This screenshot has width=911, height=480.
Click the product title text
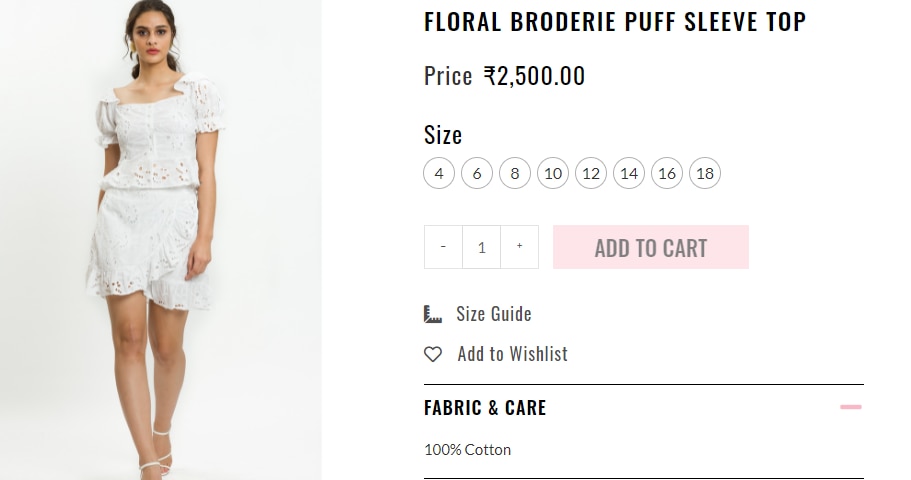tap(614, 22)
